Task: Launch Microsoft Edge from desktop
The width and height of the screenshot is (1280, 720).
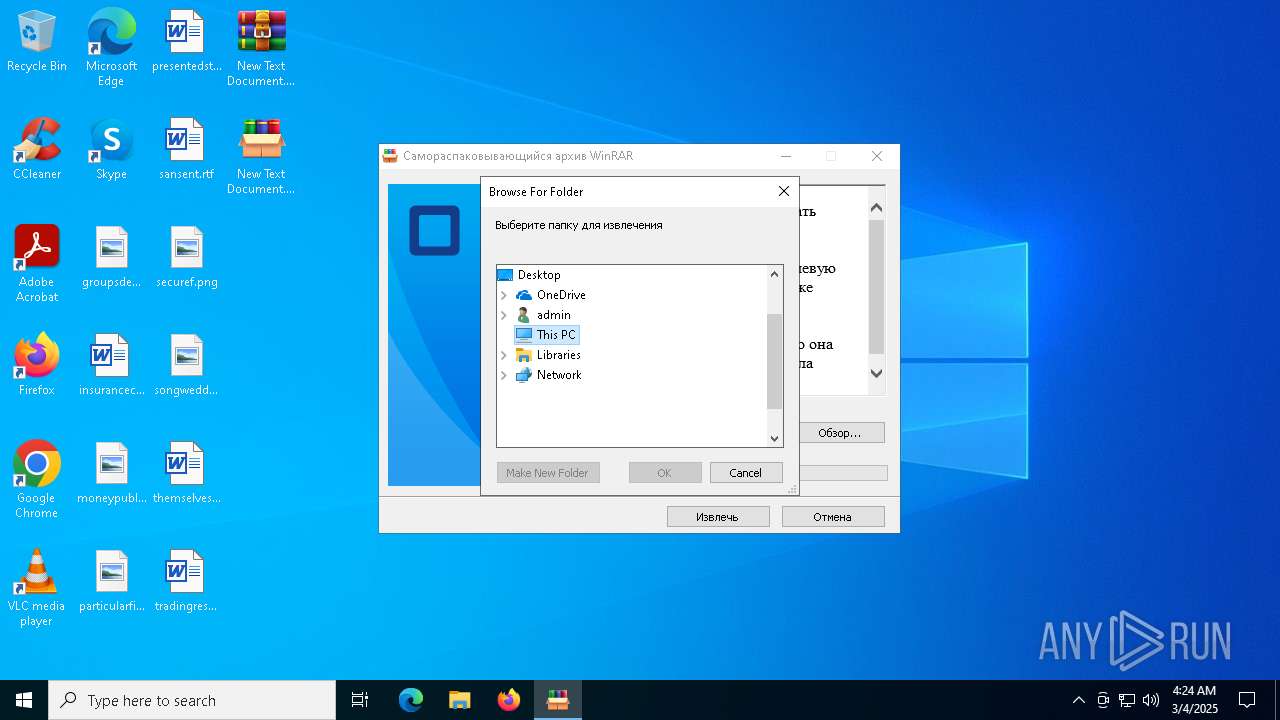Action: coord(111,48)
